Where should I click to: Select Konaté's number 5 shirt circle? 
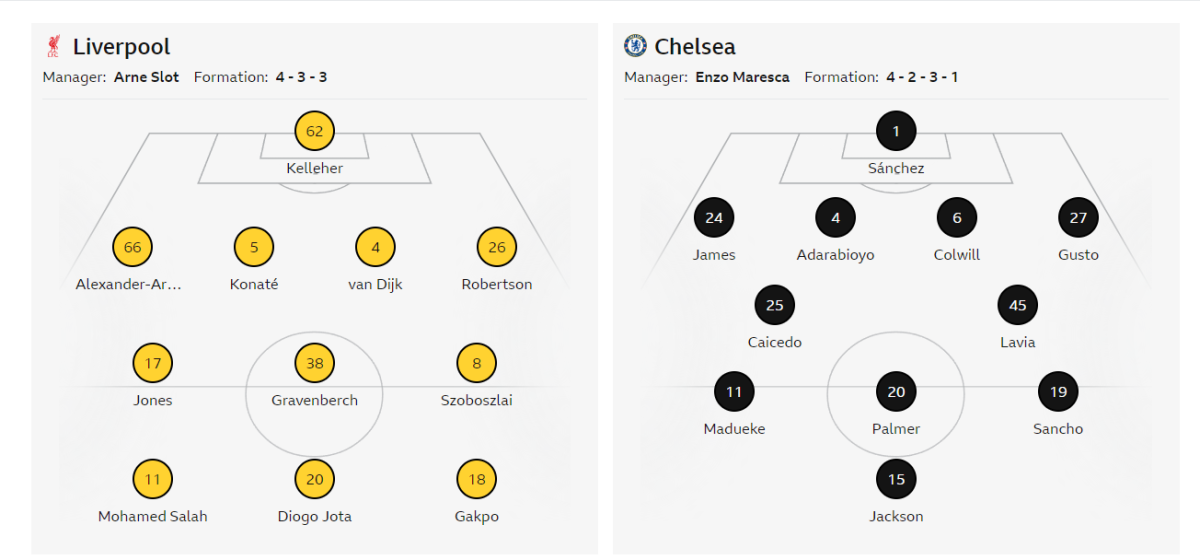254,247
